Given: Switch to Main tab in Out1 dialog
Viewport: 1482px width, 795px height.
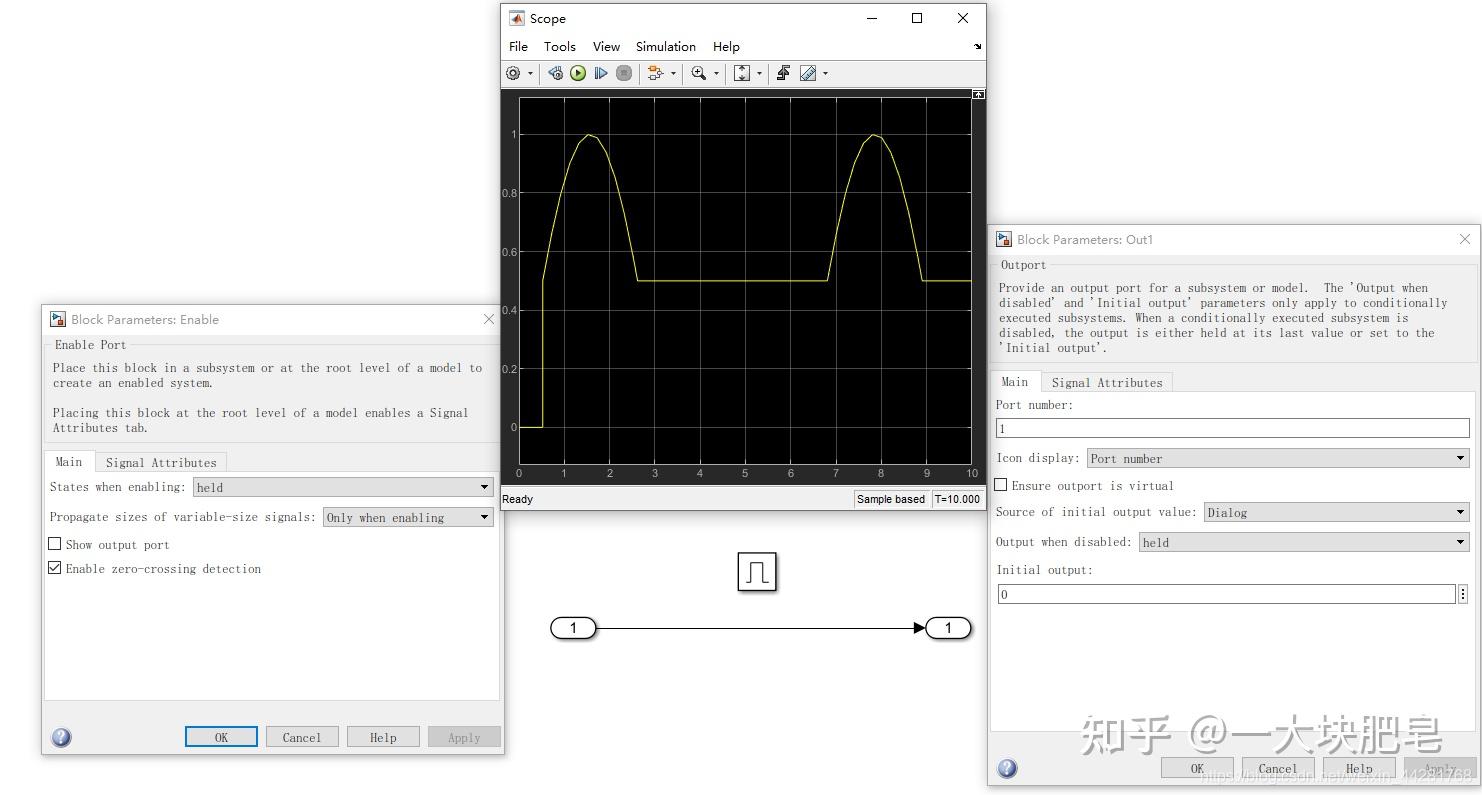Looking at the screenshot, I should click(1015, 382).
